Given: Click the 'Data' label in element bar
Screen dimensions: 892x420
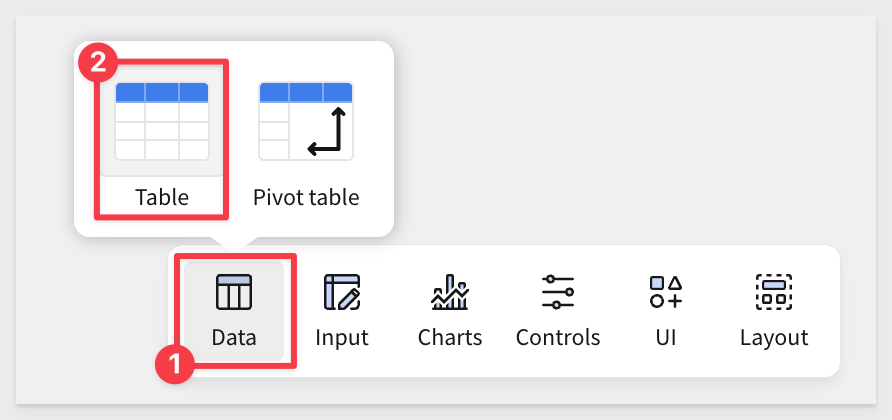Looking at the screenshot, I should 234,337.
